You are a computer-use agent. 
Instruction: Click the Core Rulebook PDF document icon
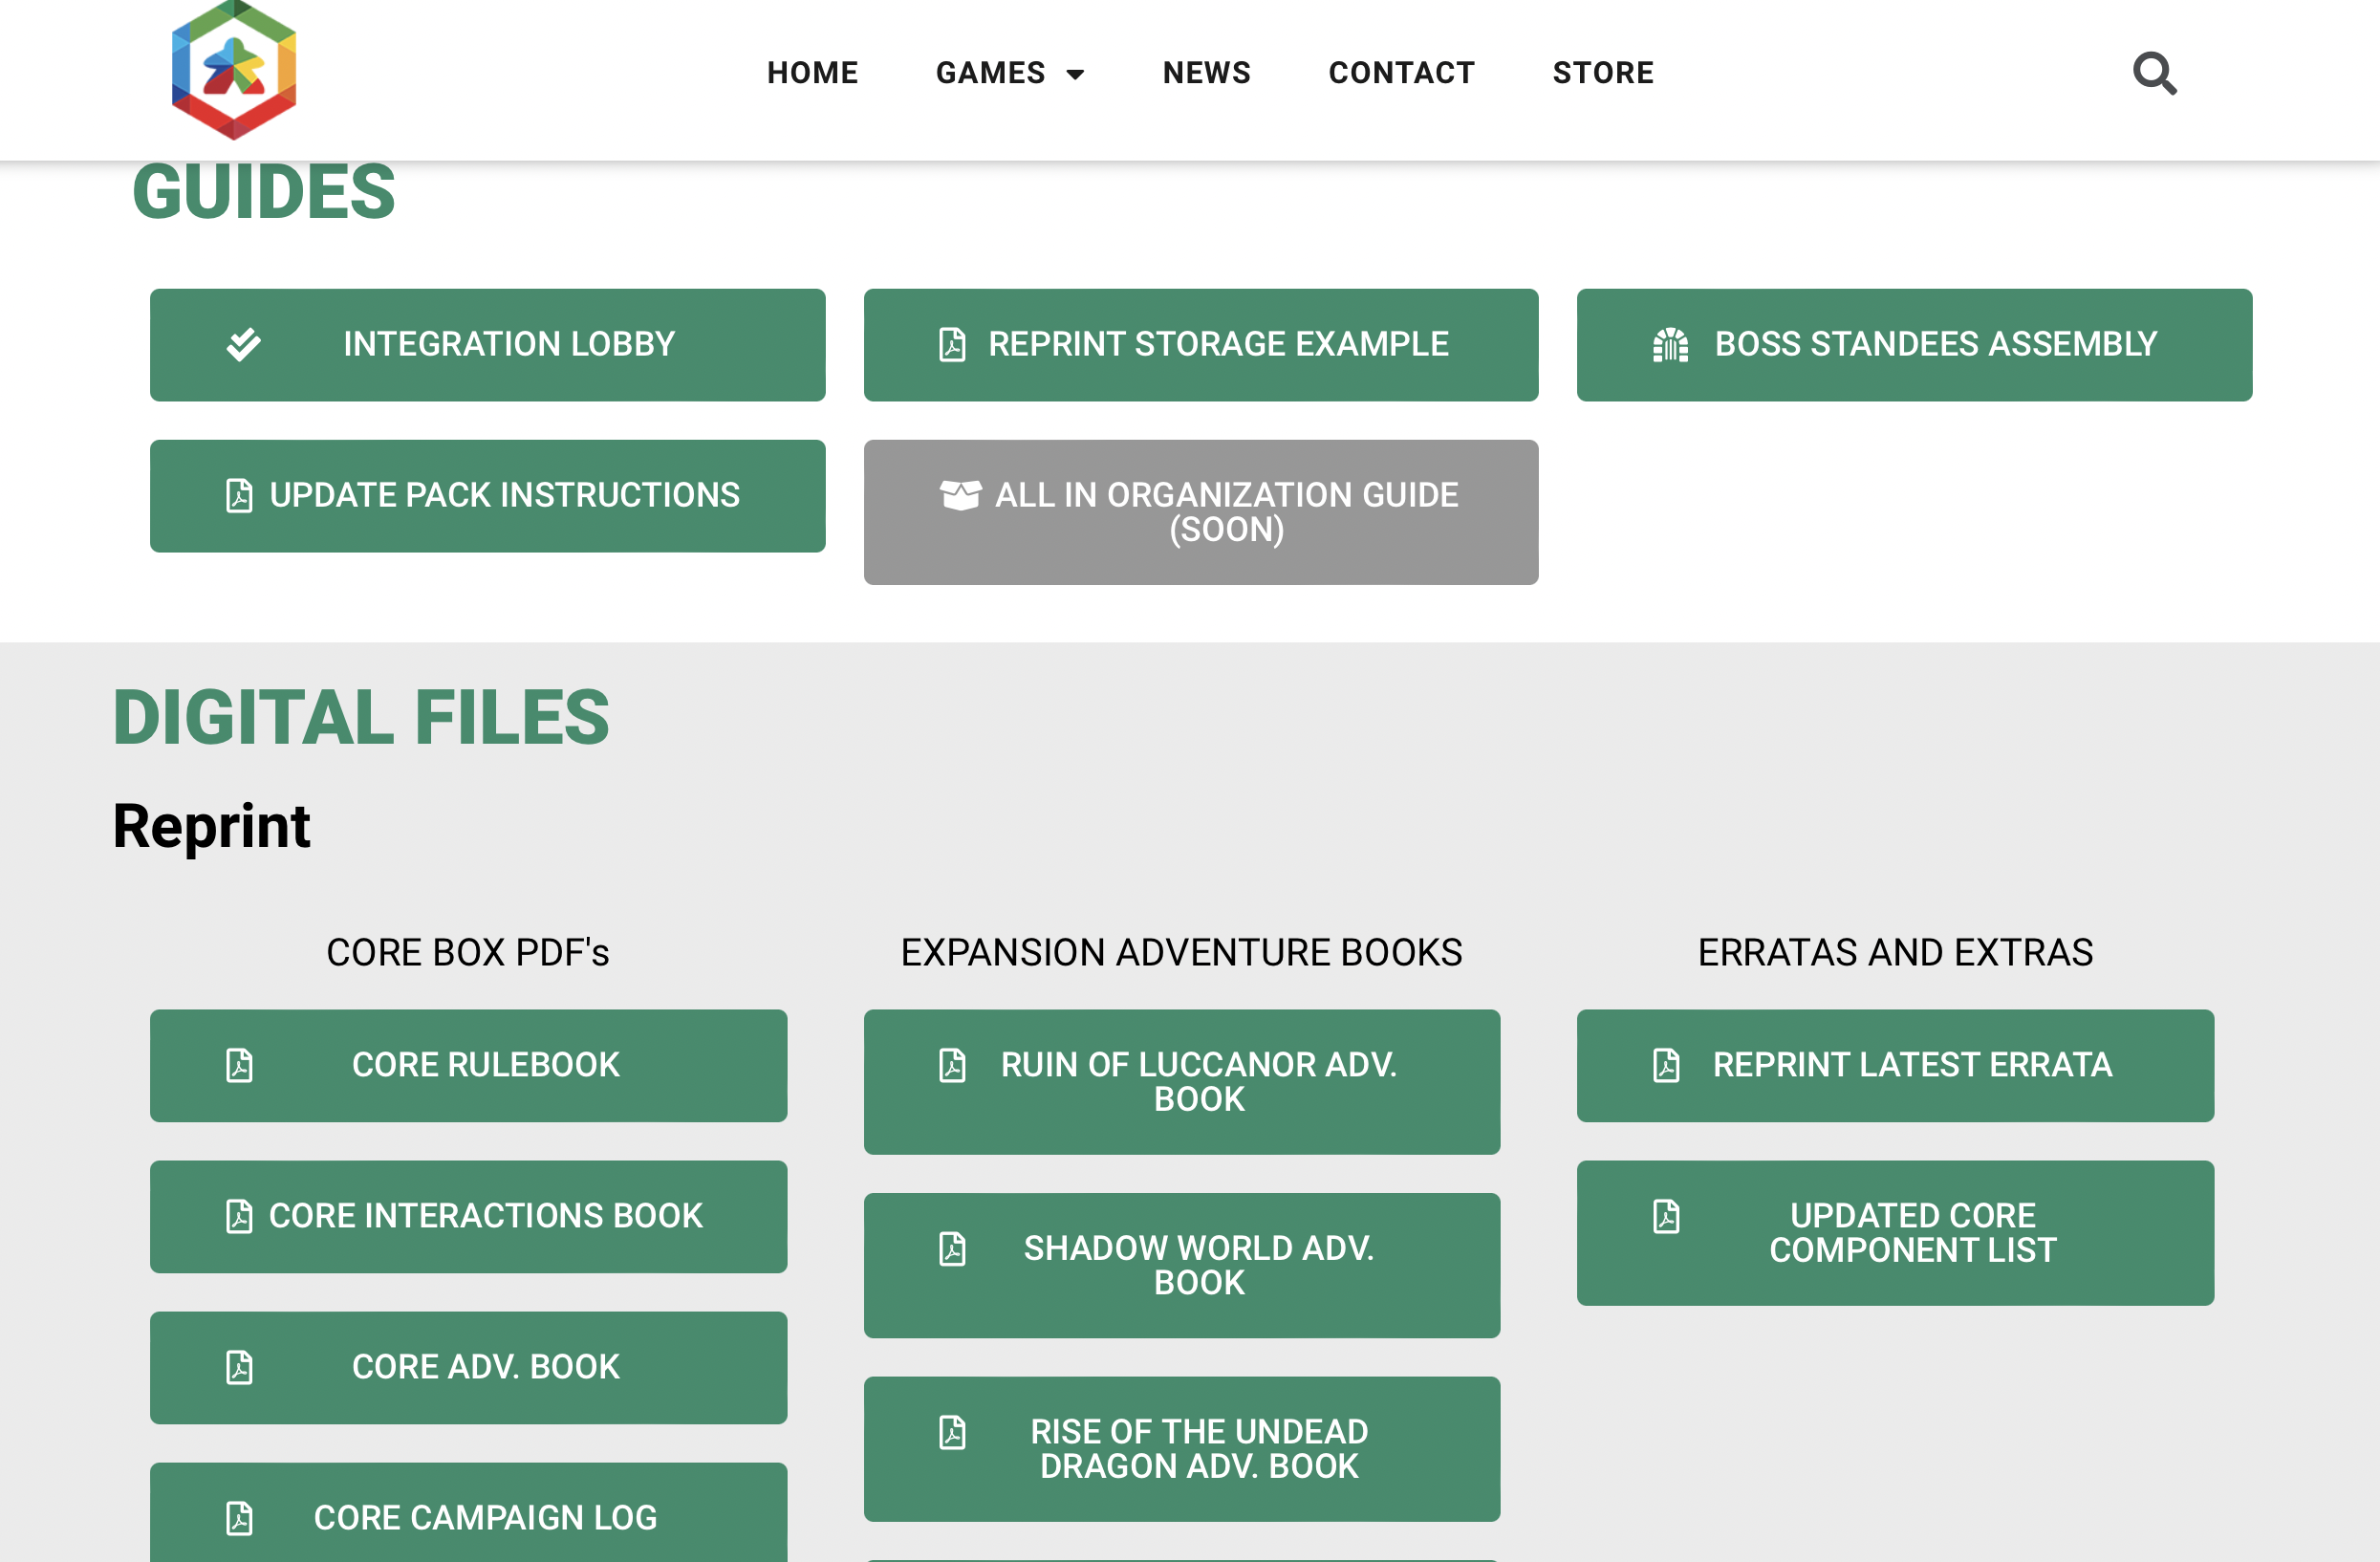click(239, 1065)
